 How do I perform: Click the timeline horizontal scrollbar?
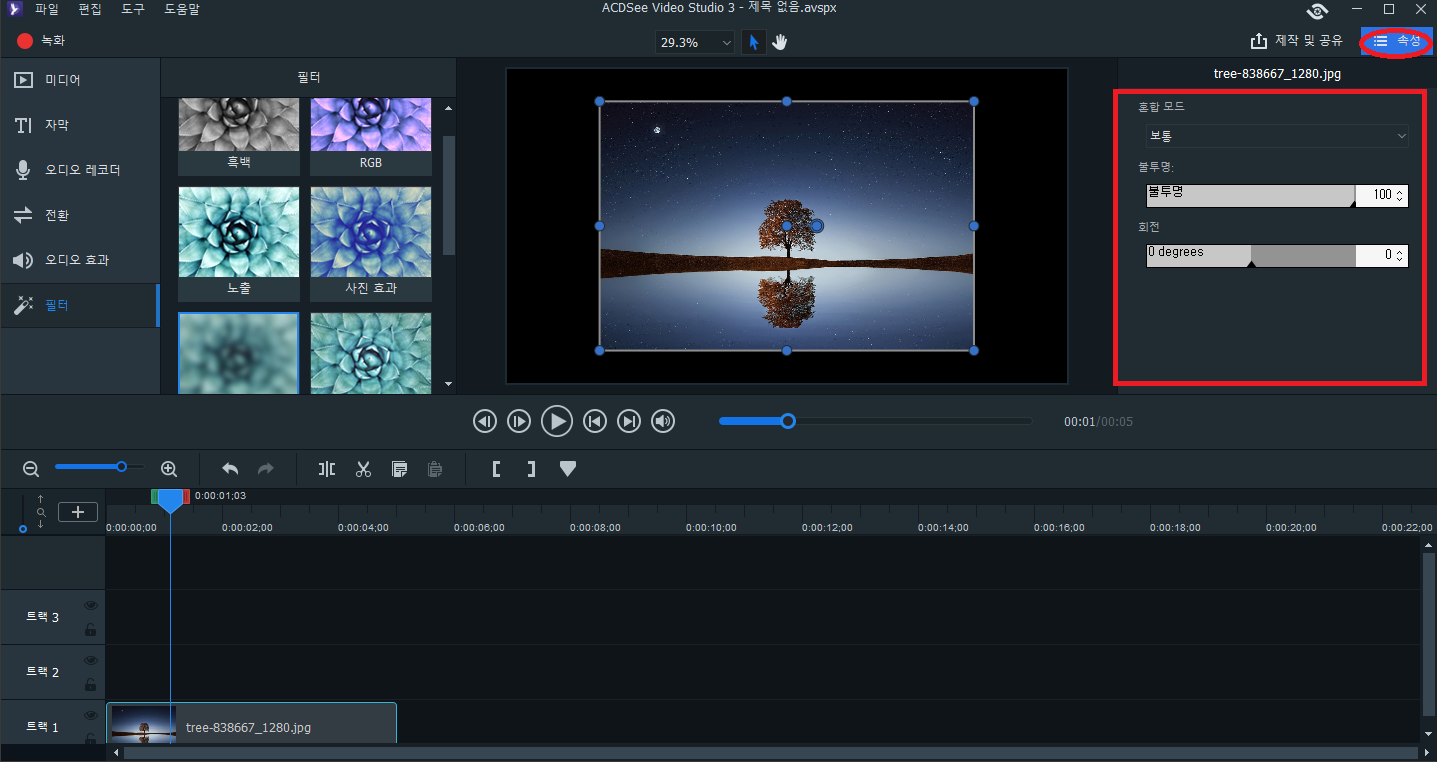[770, 752]
